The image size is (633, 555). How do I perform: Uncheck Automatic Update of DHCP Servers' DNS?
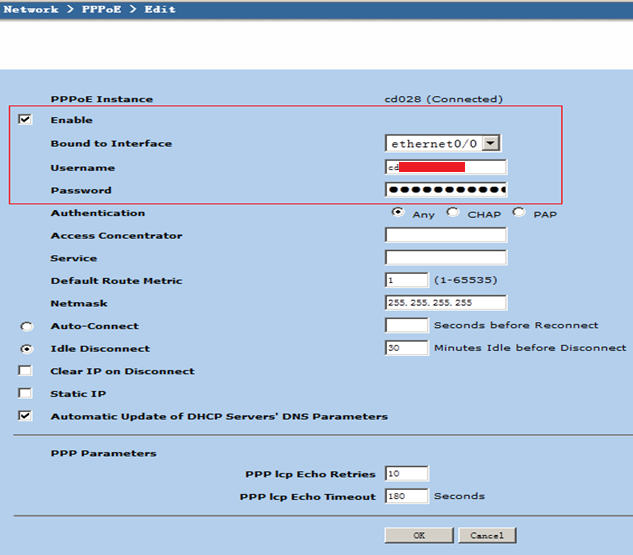pos(26,416)
